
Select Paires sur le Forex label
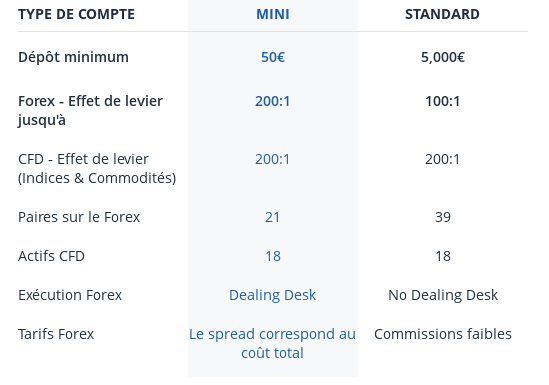tap(79, 217)
